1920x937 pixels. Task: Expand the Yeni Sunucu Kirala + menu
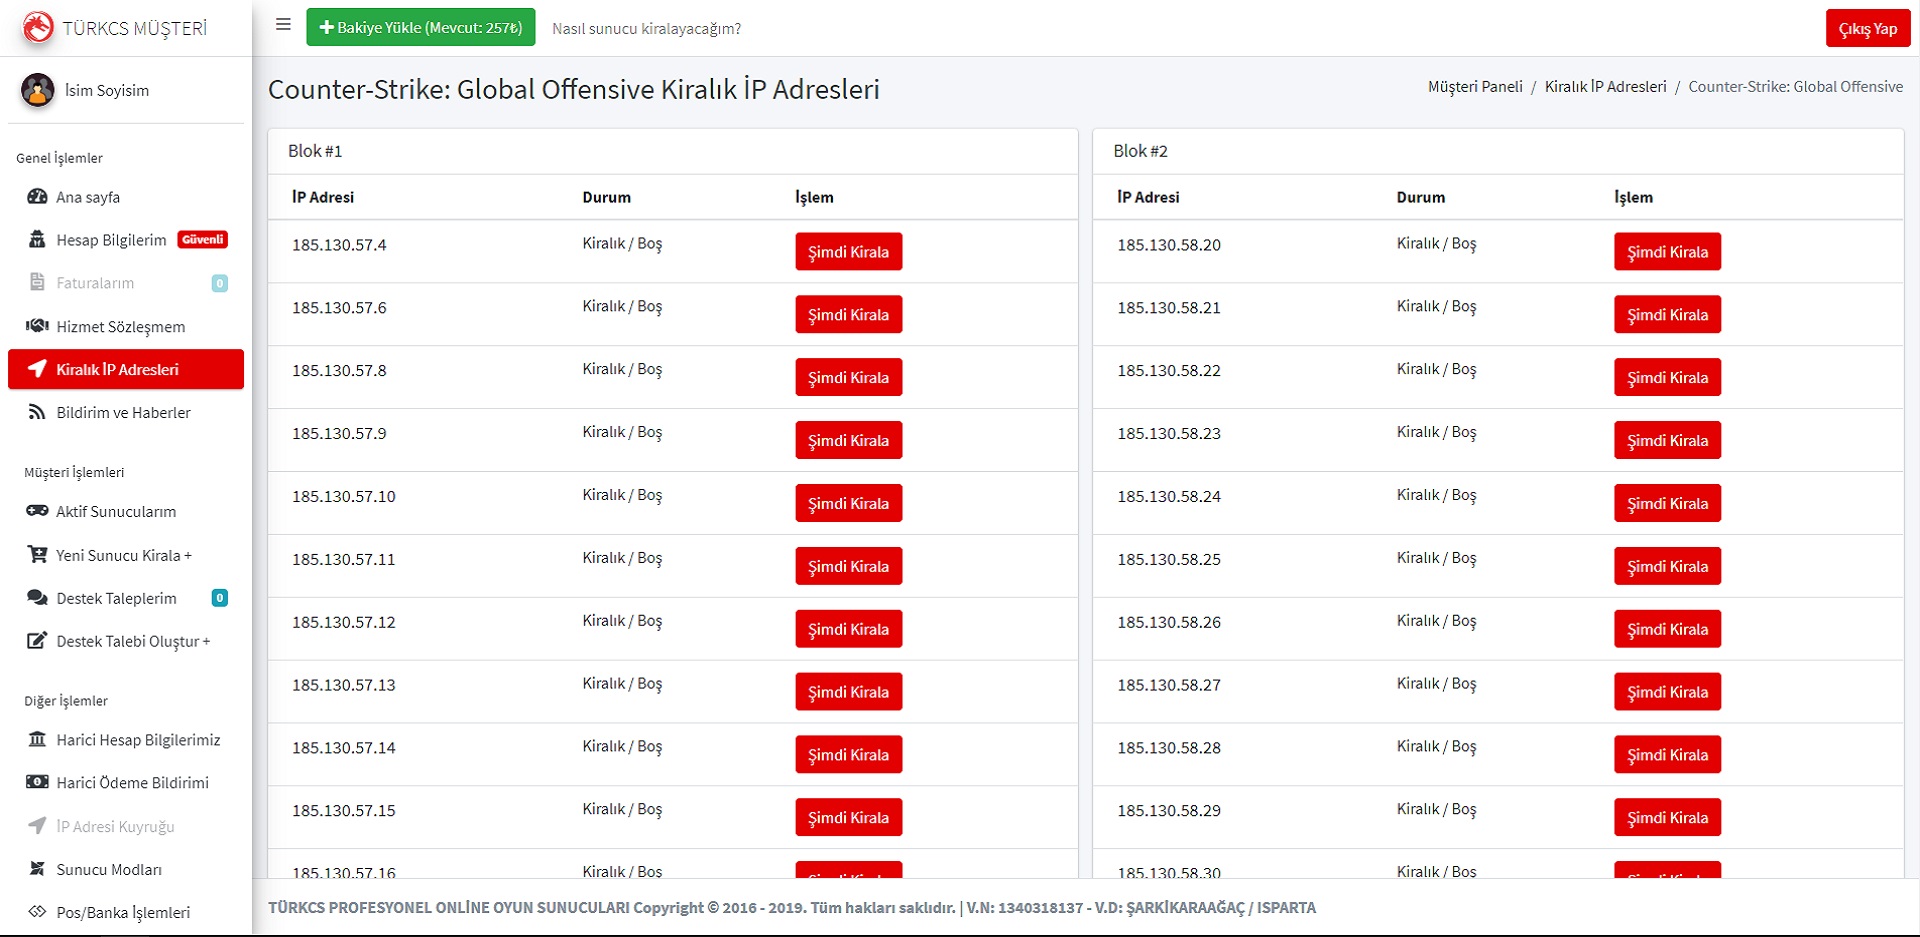[x=123, y=555]
